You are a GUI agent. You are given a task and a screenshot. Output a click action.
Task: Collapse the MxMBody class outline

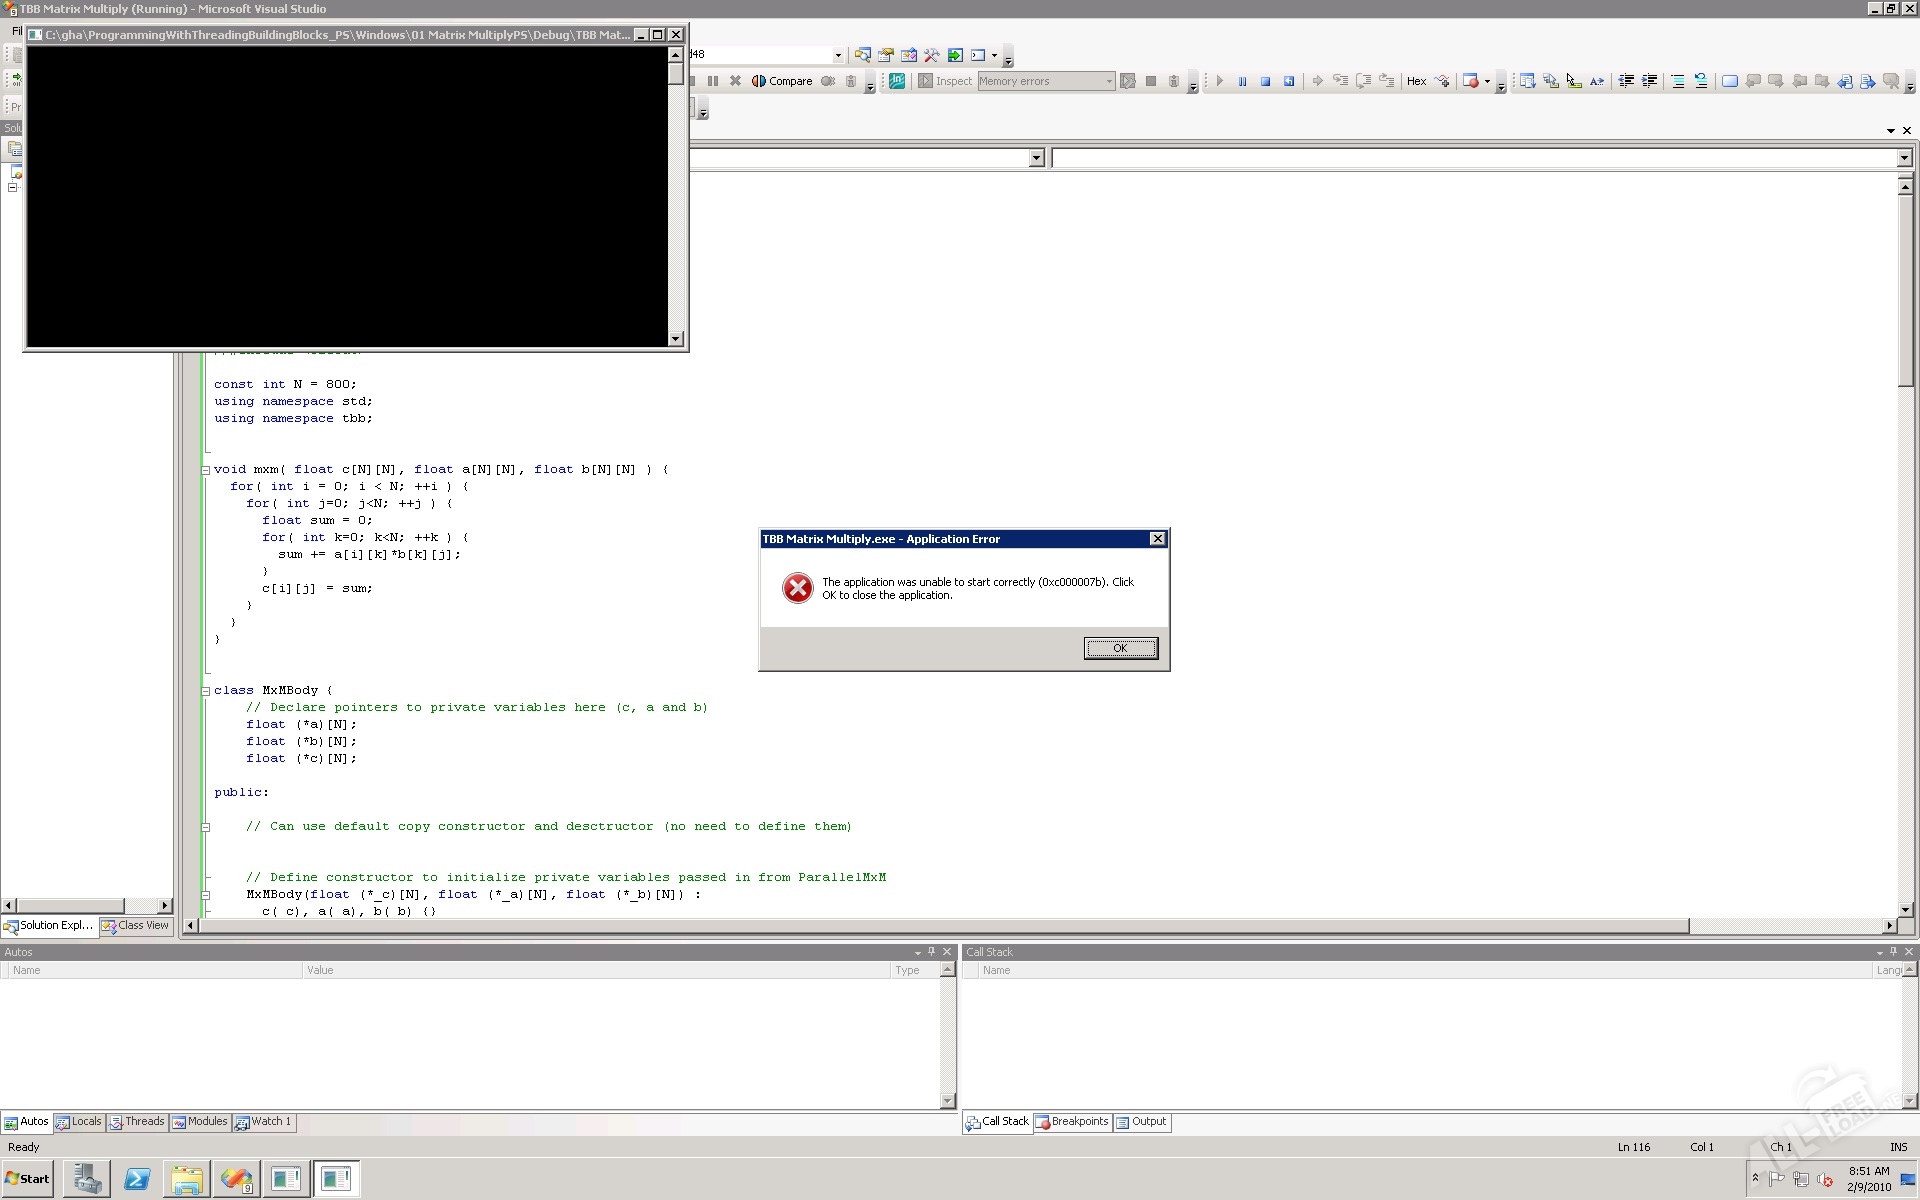[206, 691]
